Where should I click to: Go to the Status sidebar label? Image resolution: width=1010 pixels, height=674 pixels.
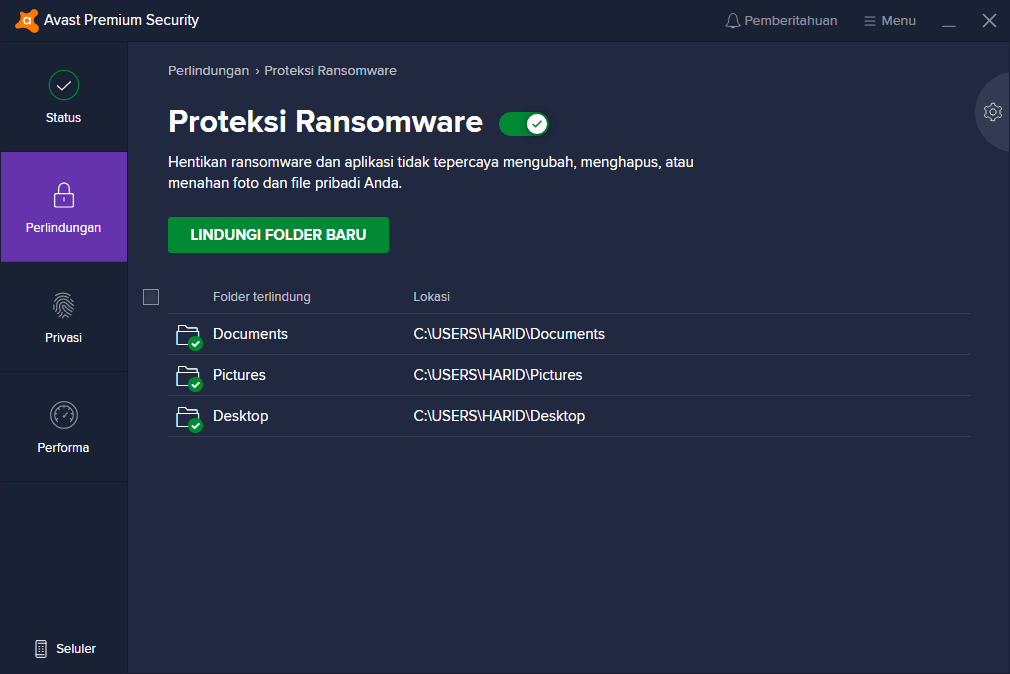pos(64,118)
